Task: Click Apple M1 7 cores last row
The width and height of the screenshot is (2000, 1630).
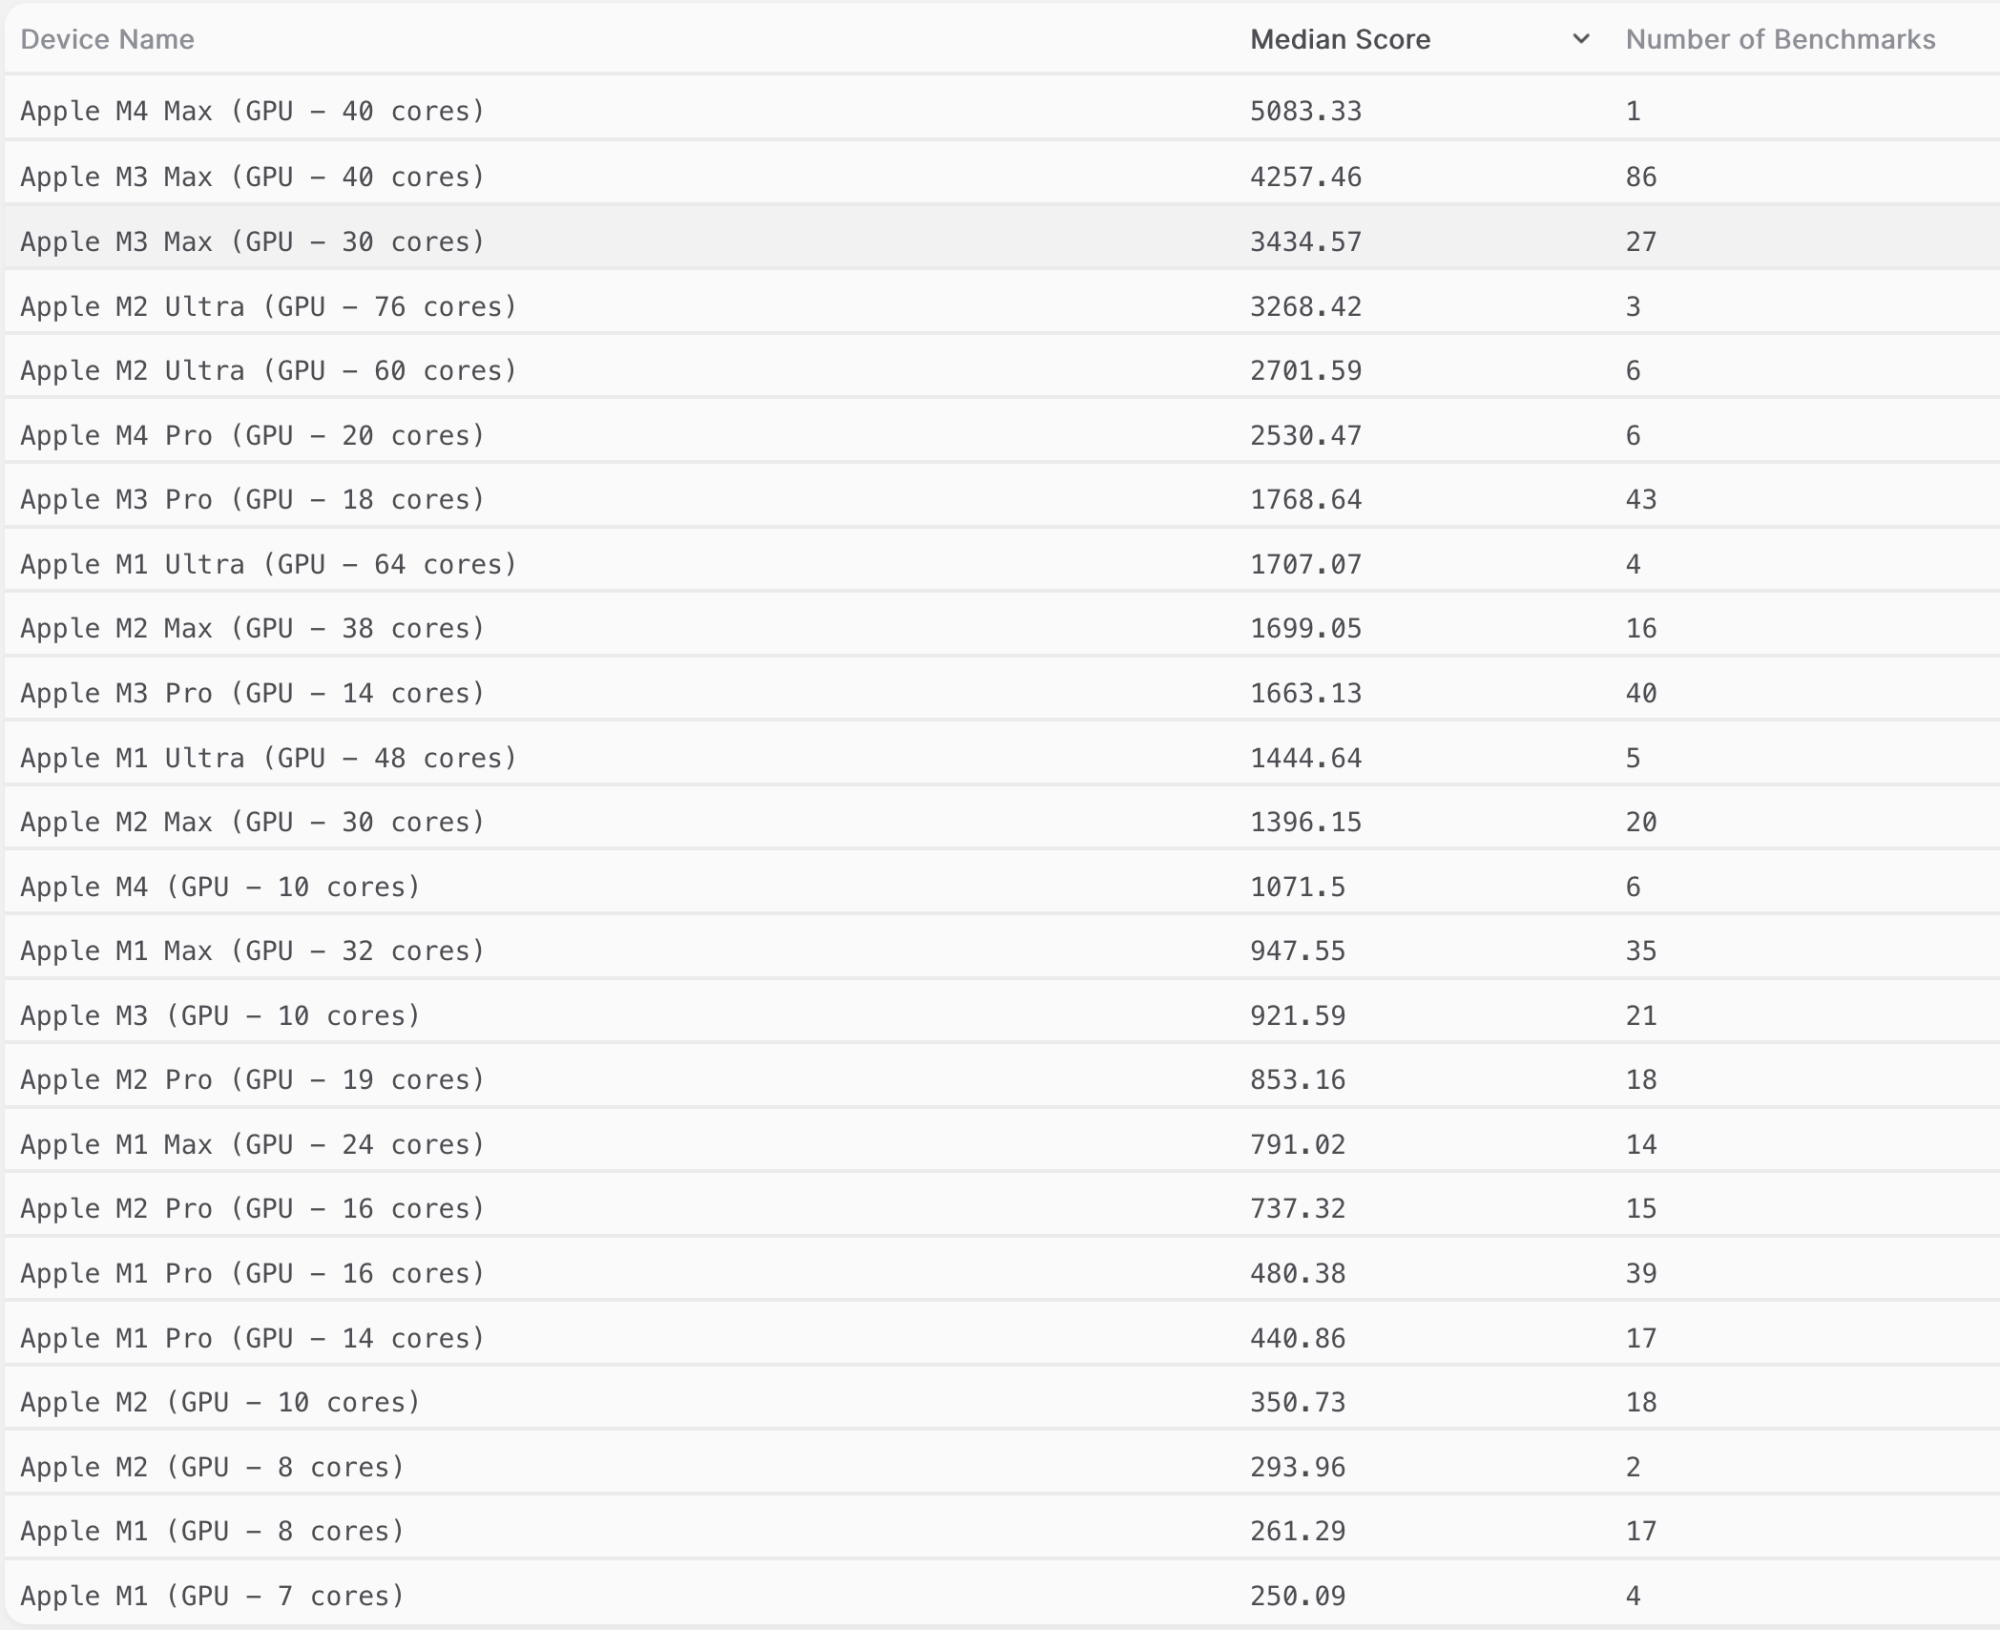Action: tap(212, 1596)
